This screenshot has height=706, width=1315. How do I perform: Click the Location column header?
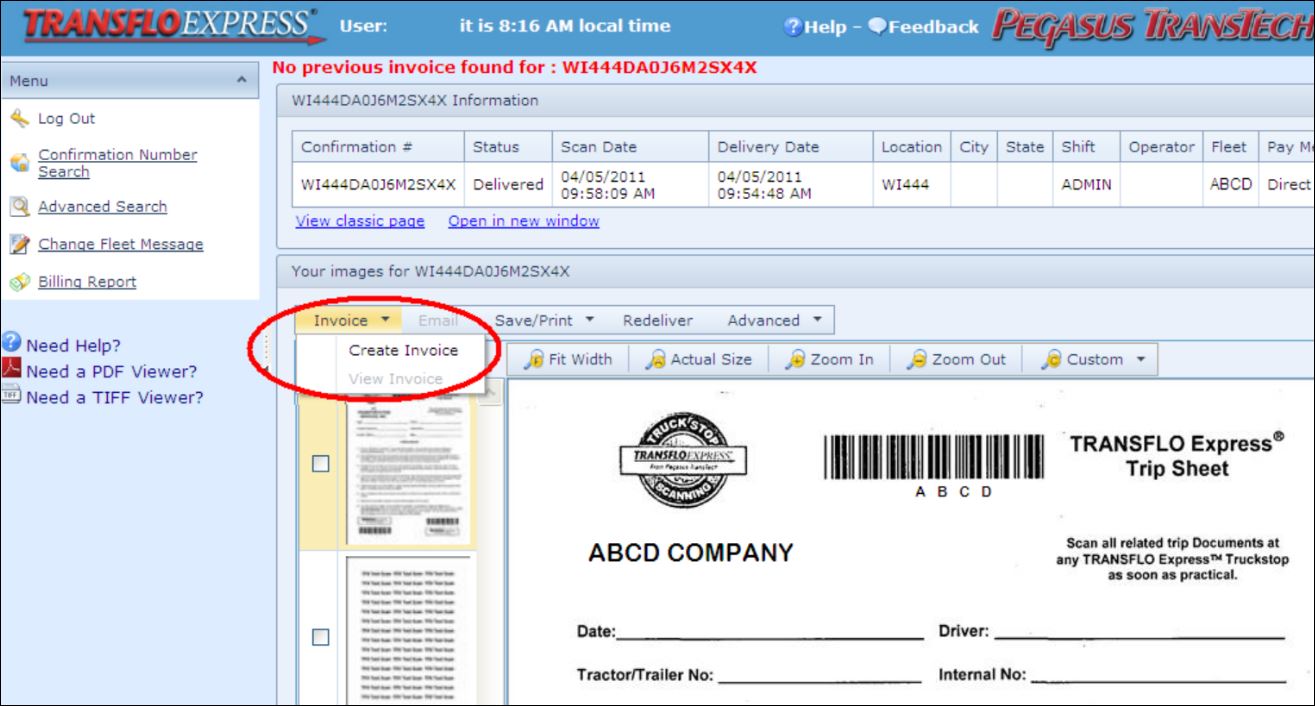(913, 147)
